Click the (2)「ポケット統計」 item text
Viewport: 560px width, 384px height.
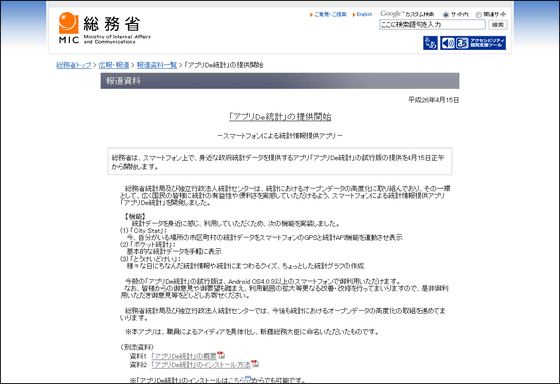tap(148, 245)
